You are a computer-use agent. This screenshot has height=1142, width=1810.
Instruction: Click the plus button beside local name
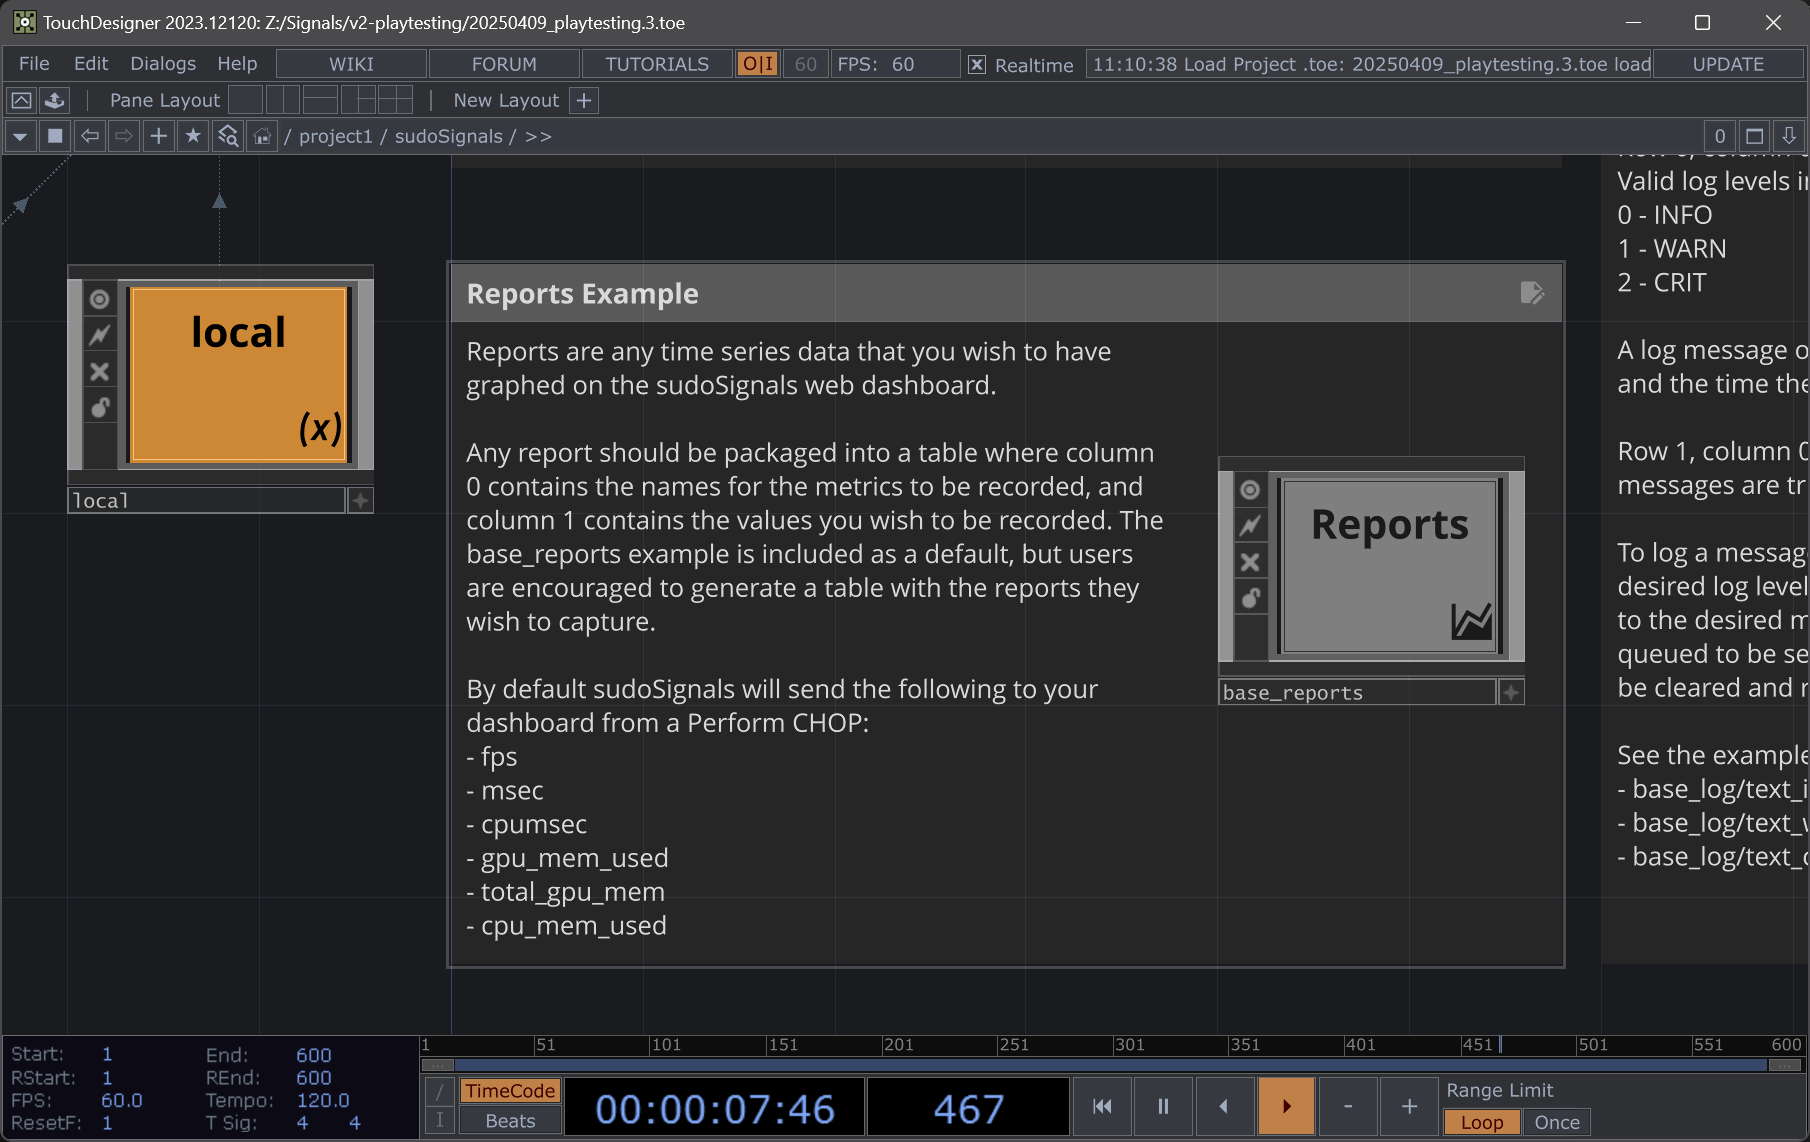pos(360,500)
